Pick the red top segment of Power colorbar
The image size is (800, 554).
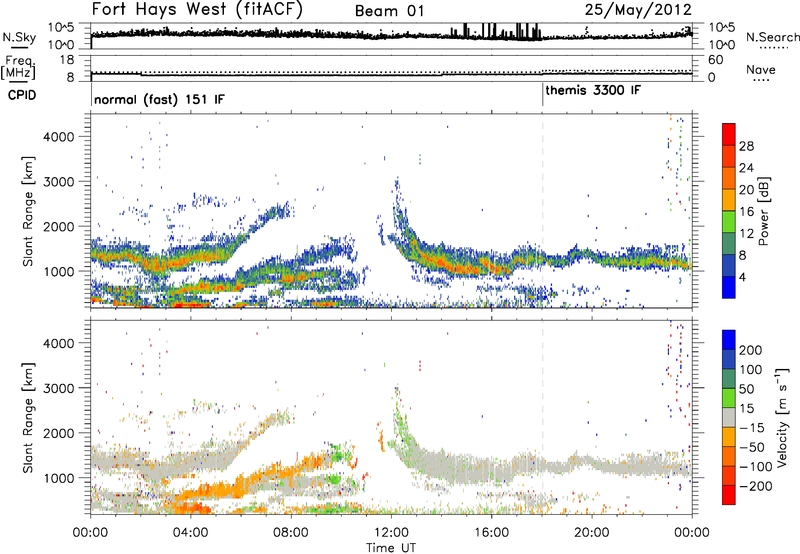click(729, 134)
